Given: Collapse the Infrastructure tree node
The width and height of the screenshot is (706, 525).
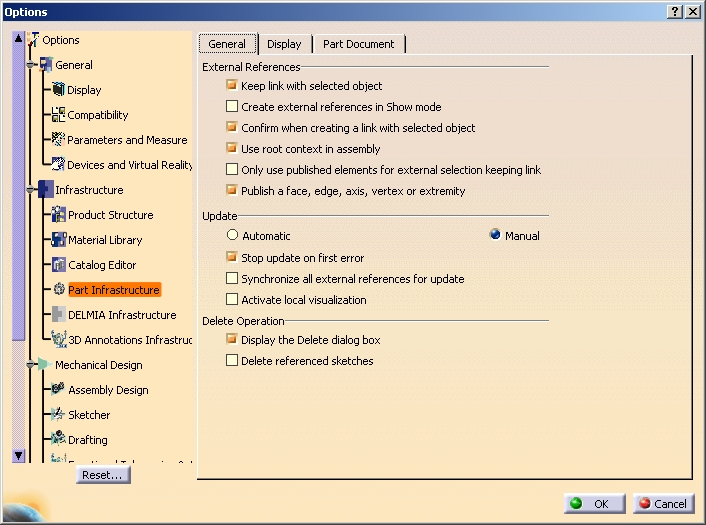Looking at the screenshot, I should coord(31,190).
